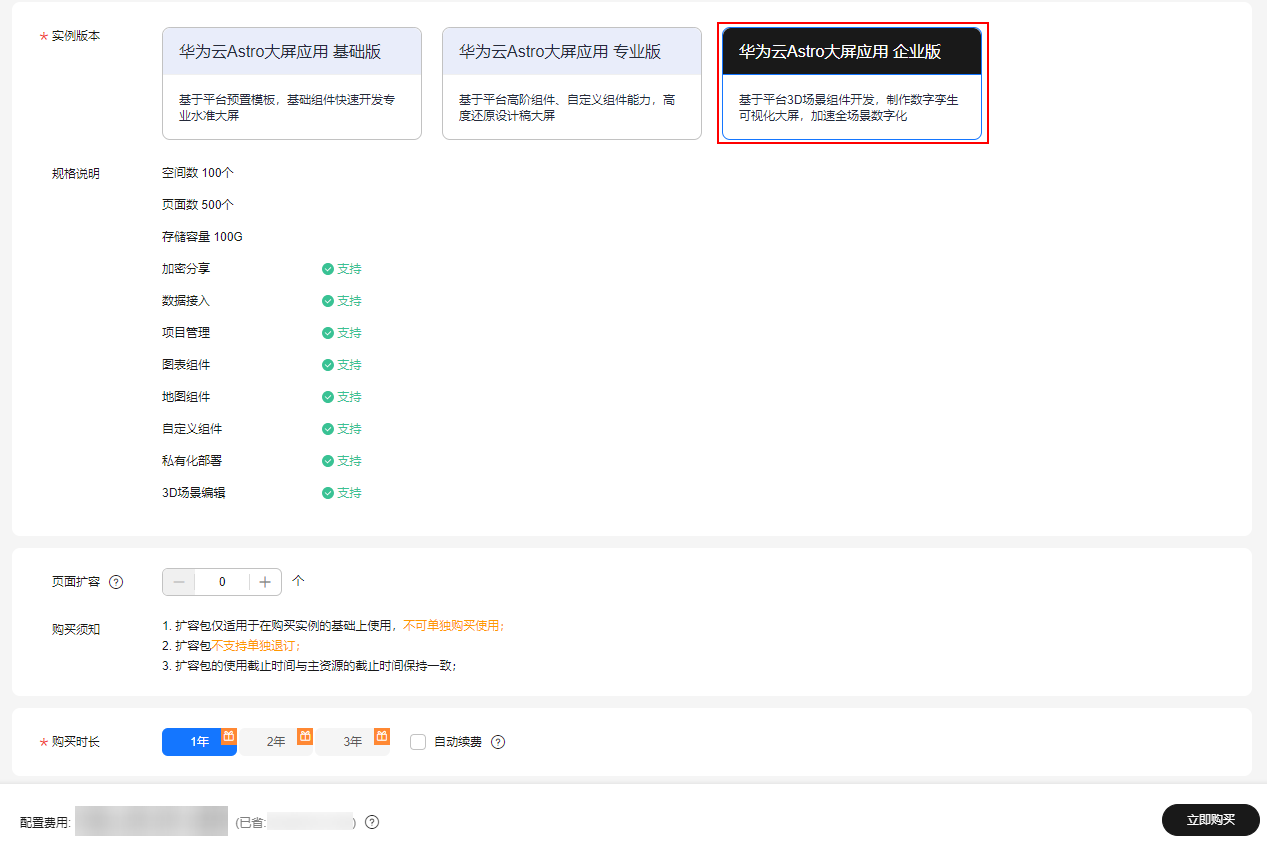Screen dimensions: 1267x844
Task: Select the 华为云Astro大屏应用 企业版 card
Action: 852,83
